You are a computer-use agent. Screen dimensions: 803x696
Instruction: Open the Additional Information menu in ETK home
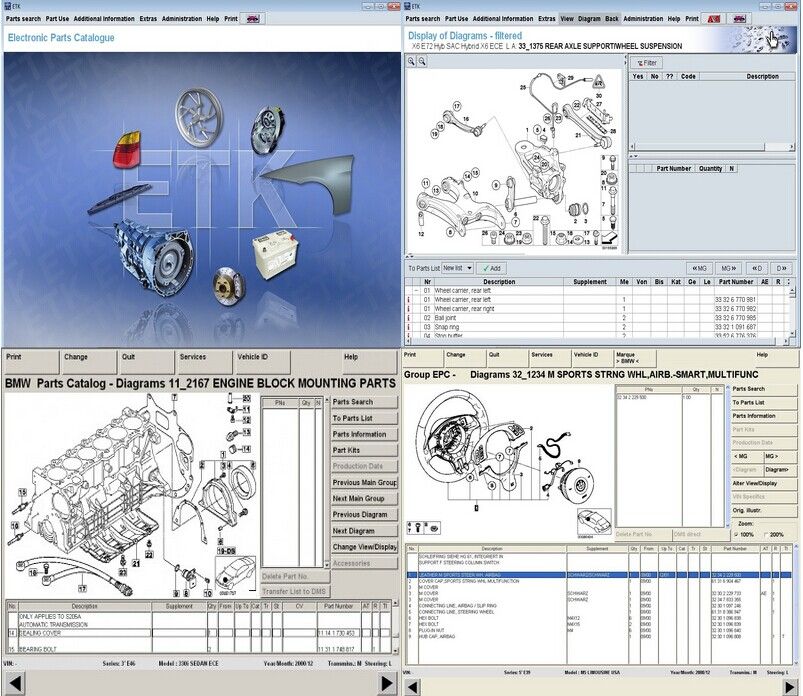click(106, 18)
